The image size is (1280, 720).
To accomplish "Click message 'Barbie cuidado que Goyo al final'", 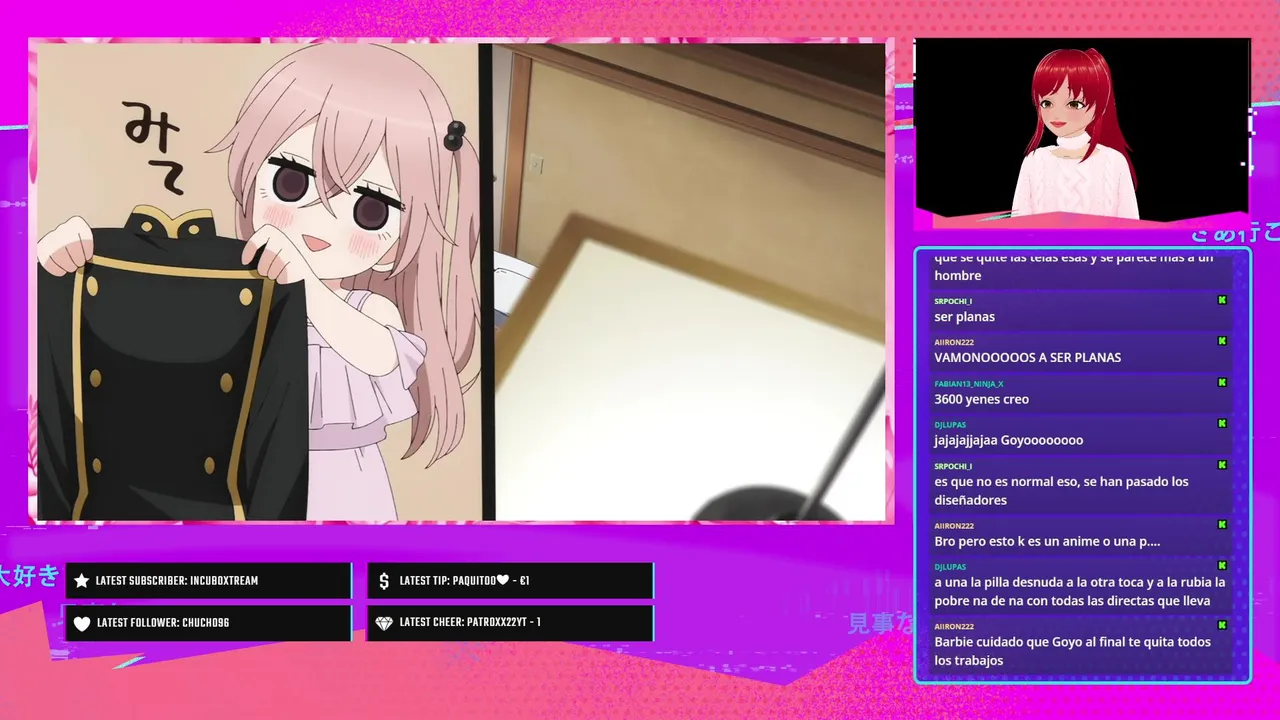I will pyautogui.click(x=1072, y=651).
